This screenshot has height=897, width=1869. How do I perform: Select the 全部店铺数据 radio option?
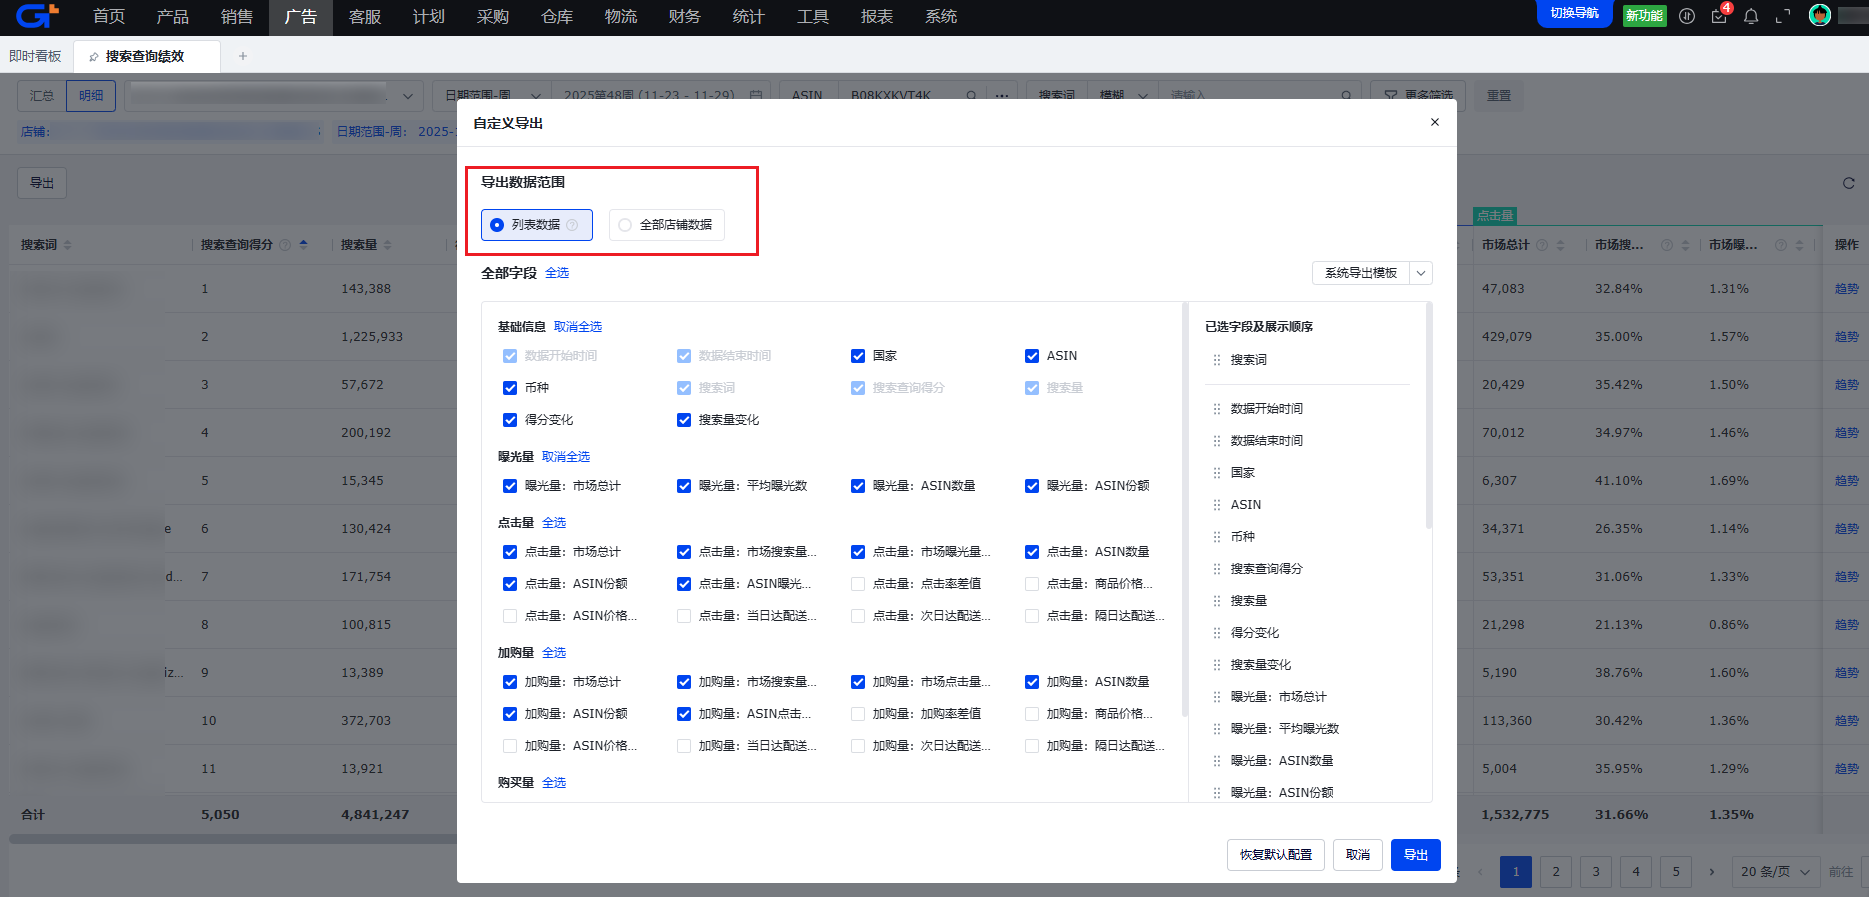point(626,225)
